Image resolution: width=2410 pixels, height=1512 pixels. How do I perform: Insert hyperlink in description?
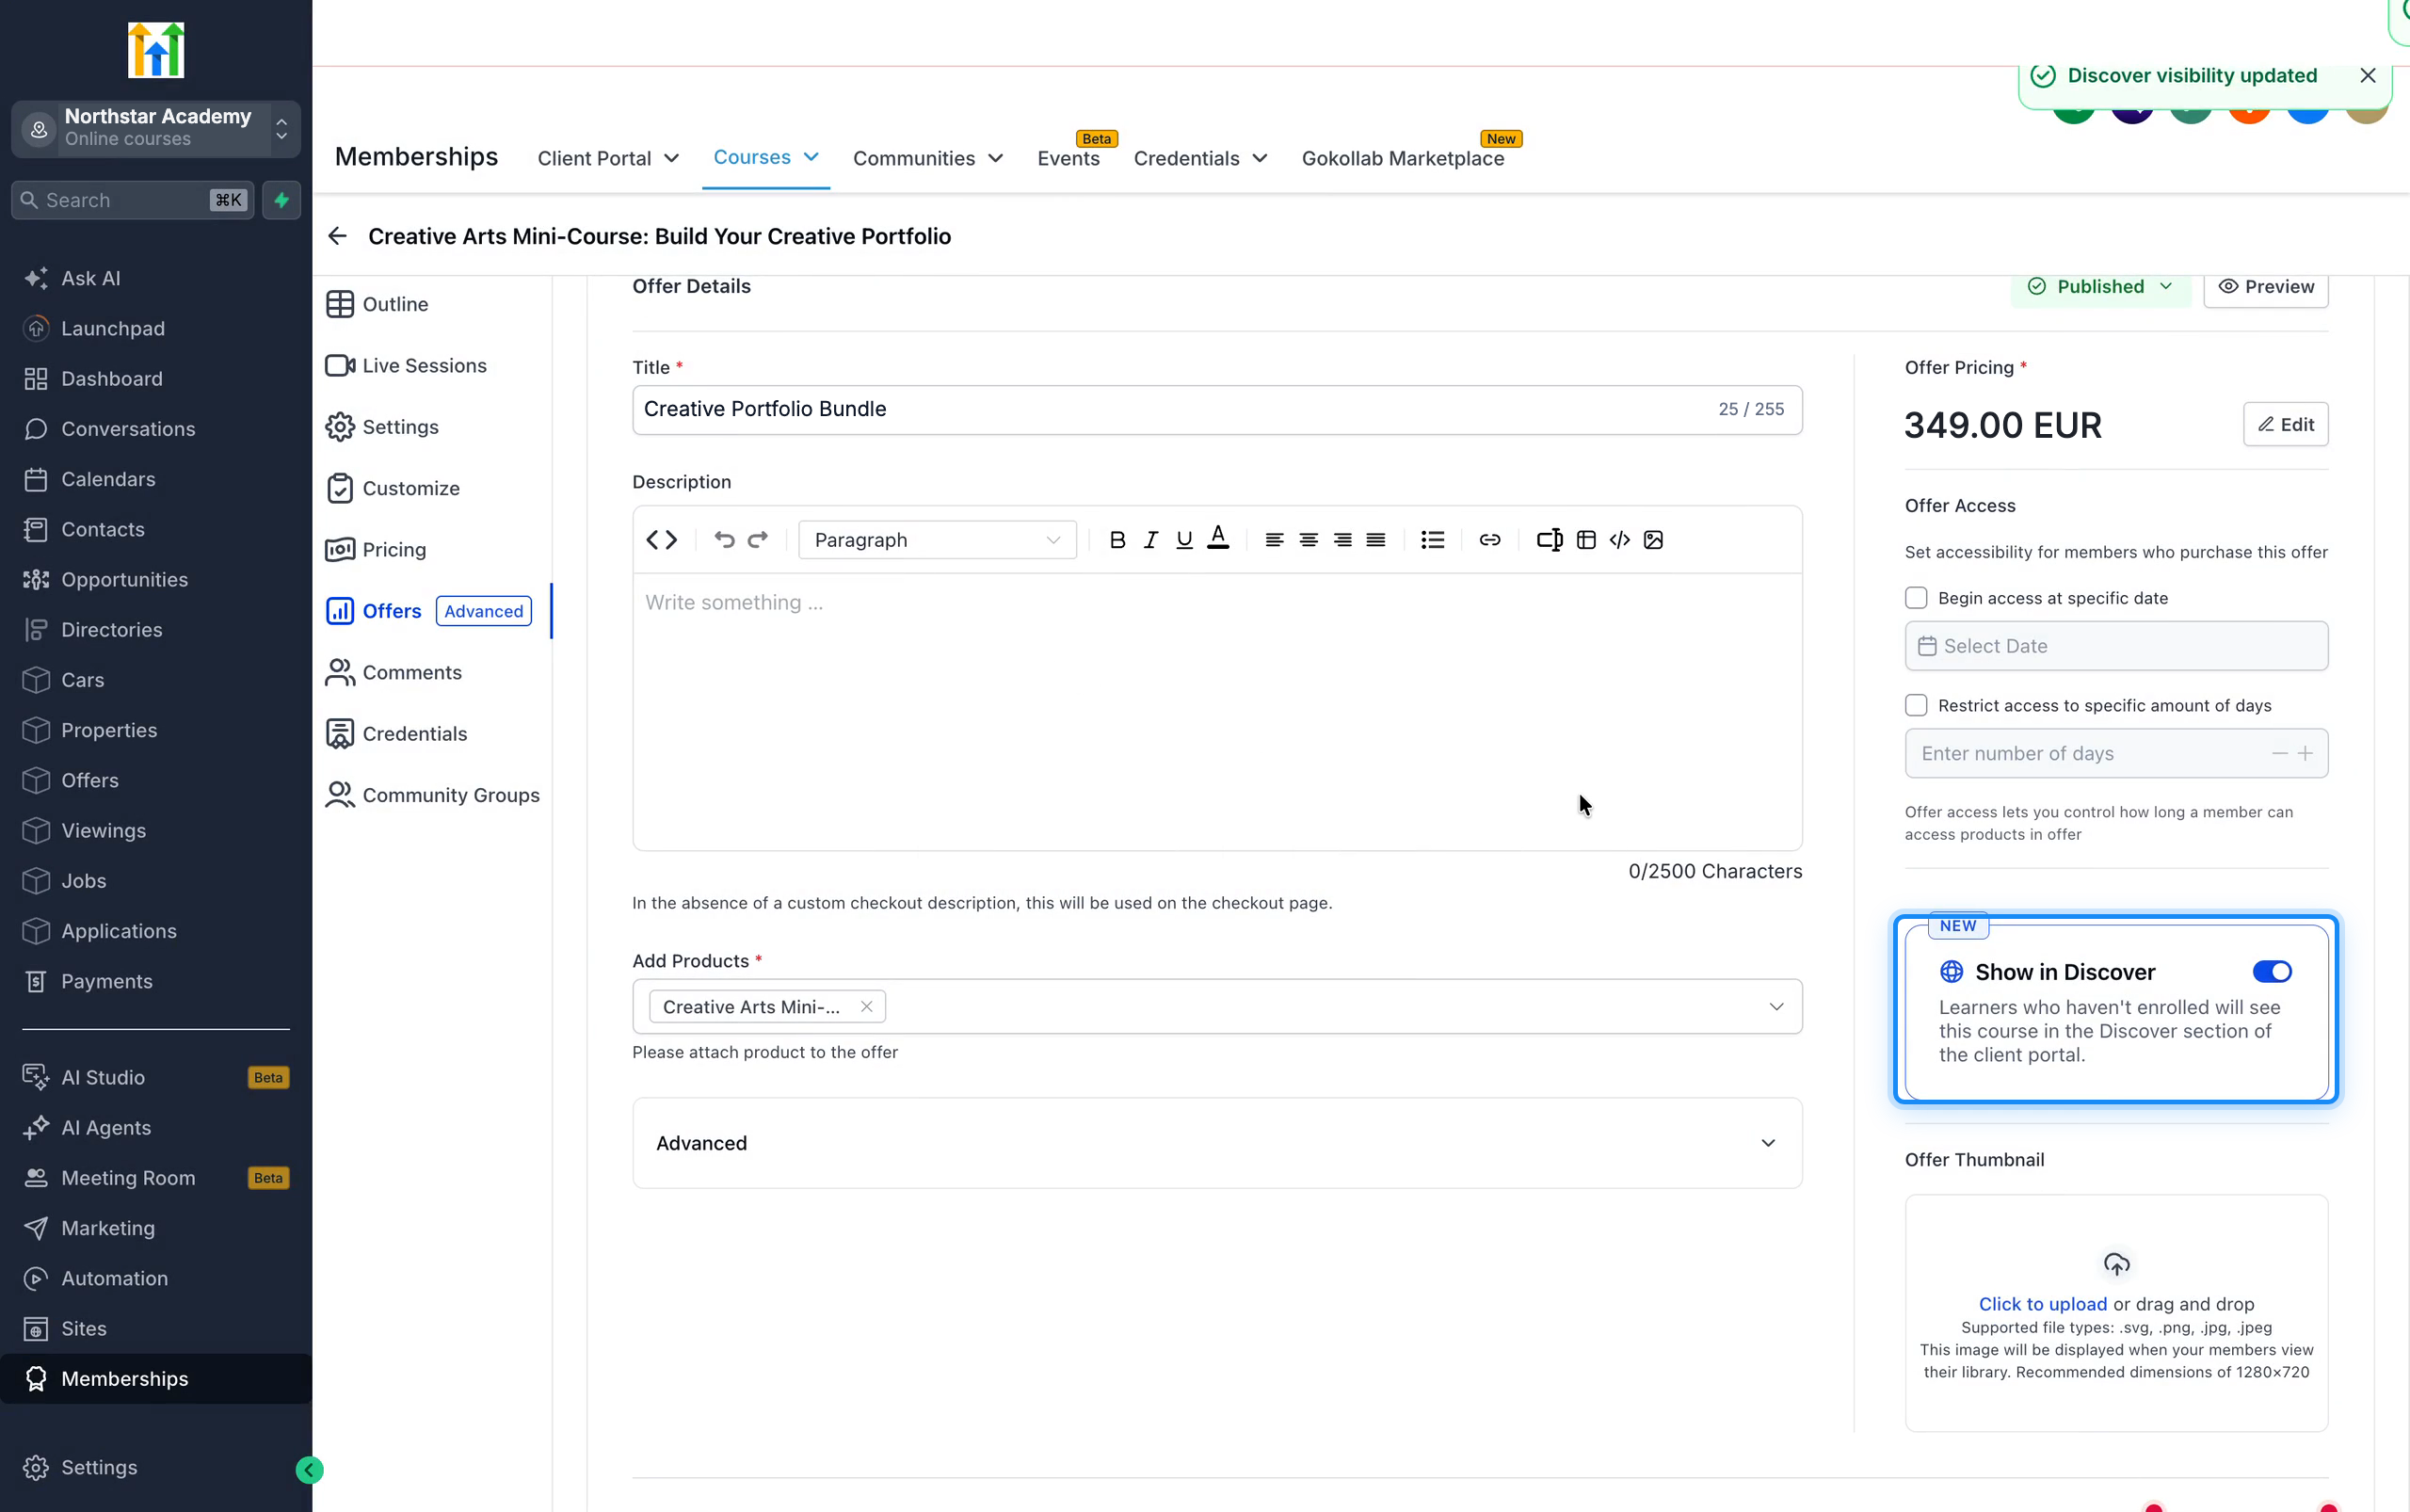click(x=1490, y=540)
